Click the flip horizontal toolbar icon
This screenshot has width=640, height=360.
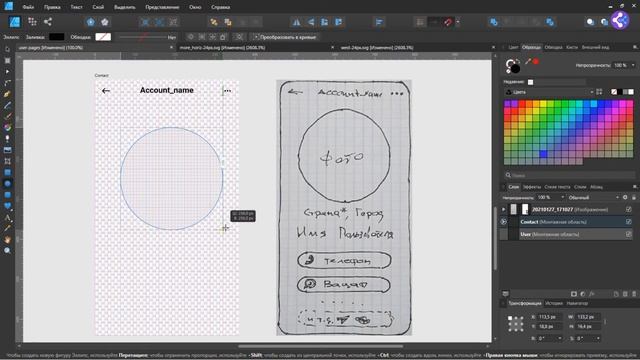pos(296,22)
